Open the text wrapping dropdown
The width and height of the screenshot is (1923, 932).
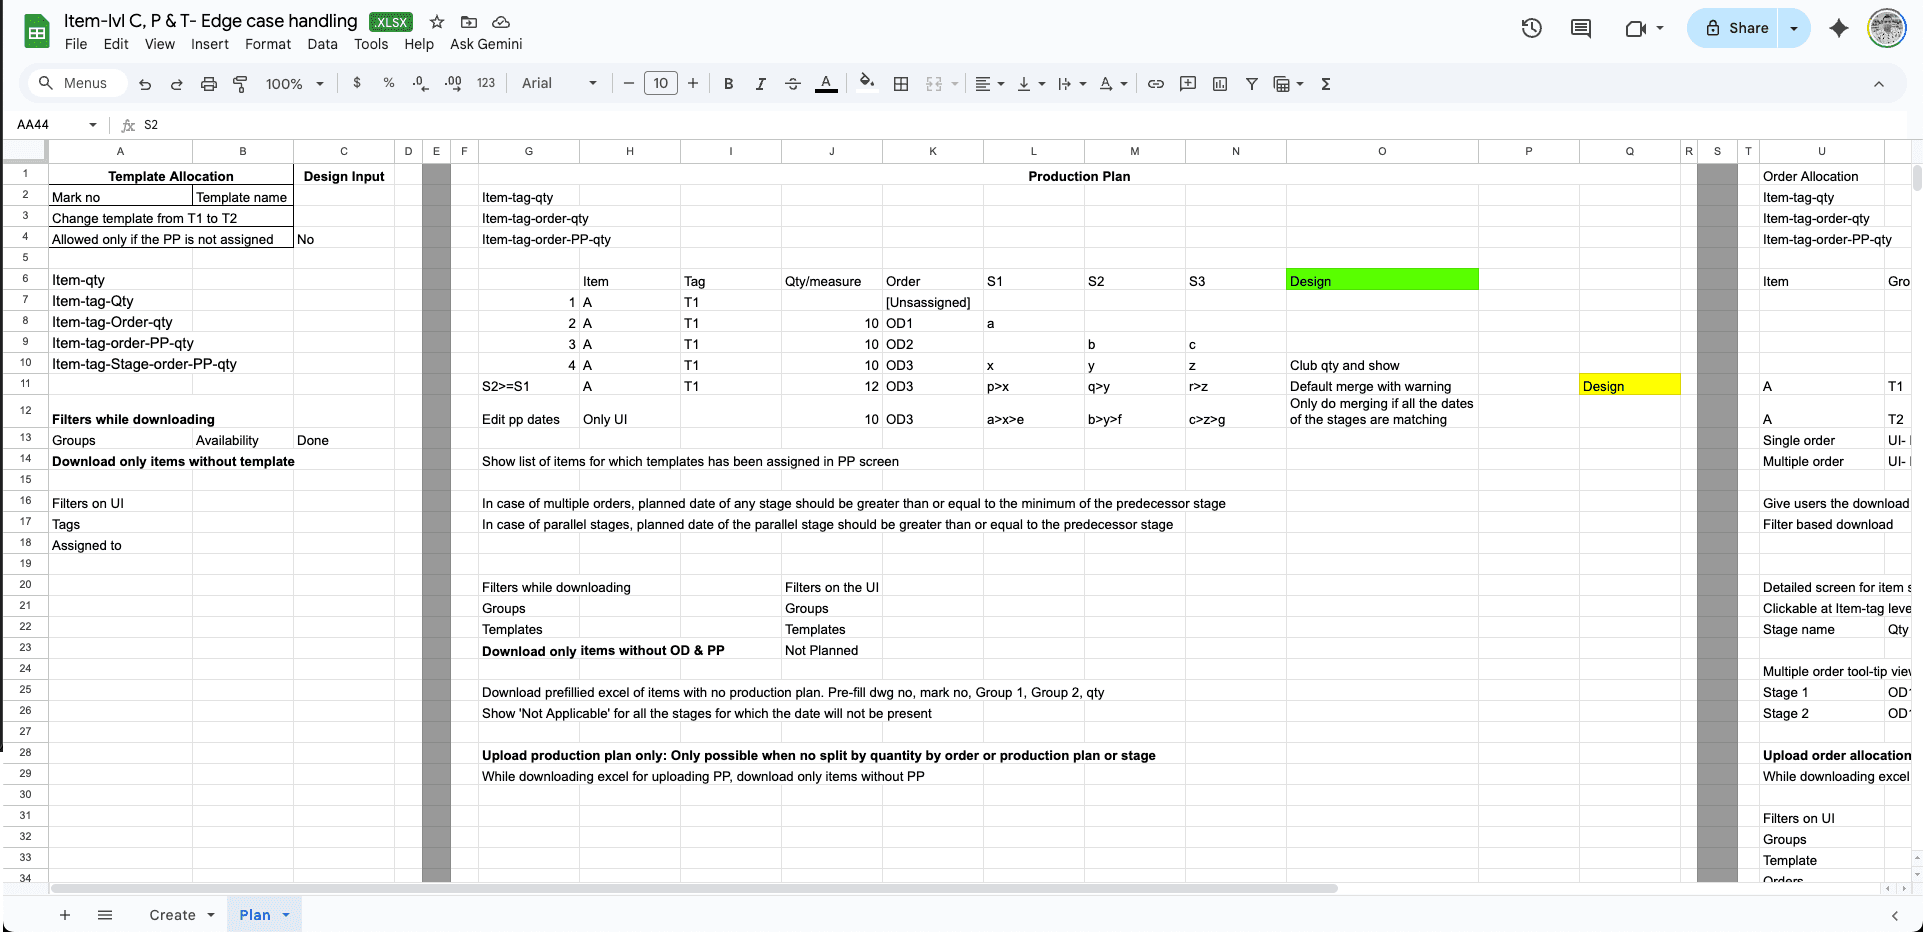pos(1072,84)
